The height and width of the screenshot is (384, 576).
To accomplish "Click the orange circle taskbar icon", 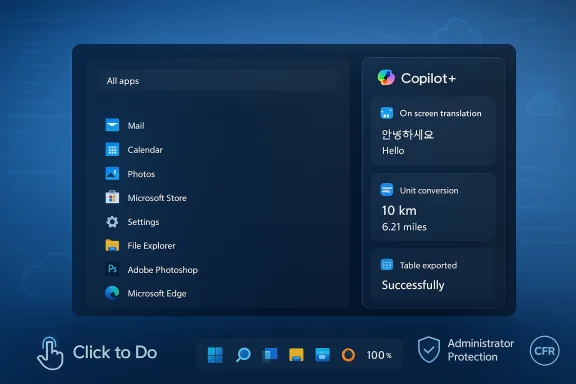I will point(348,355).
